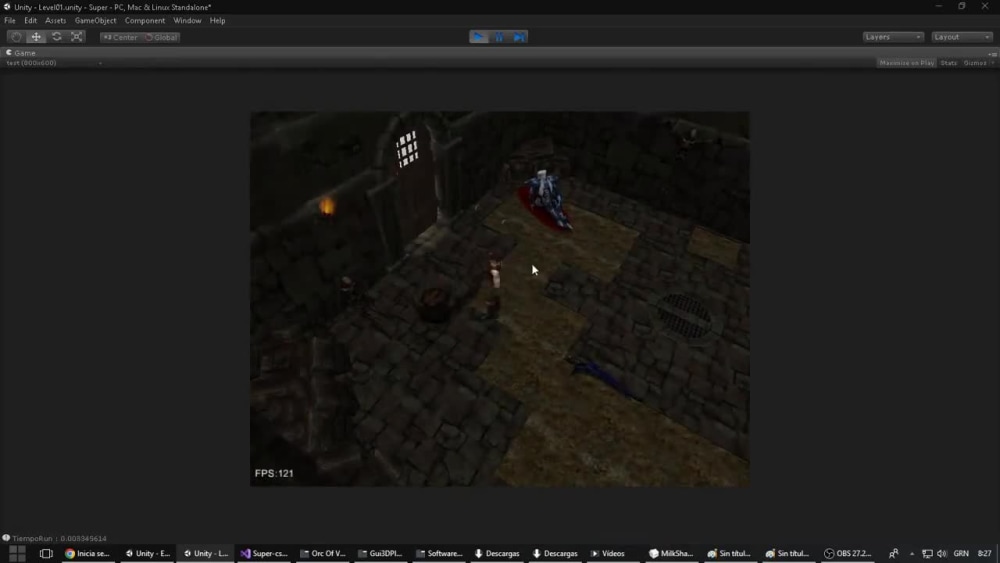Select the Hand tool in Unity toolbar
Image resolution: width=1000 pixels, height=563 pixels.
tap(16, 37)
